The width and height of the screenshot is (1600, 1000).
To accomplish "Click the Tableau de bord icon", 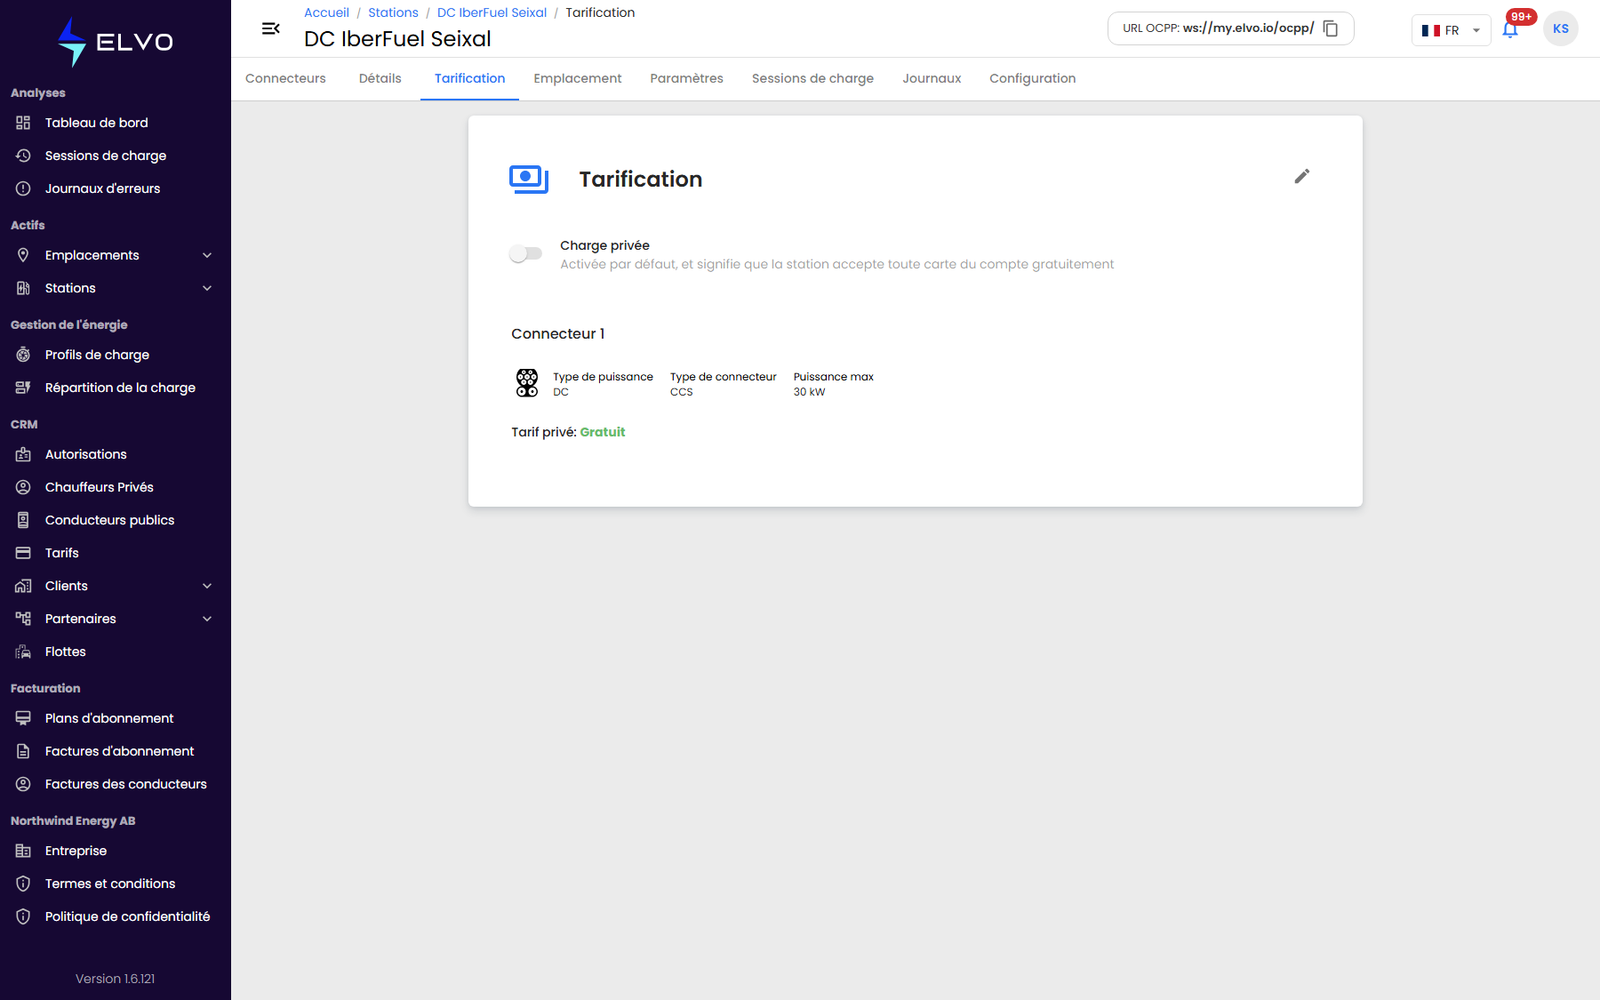I will [23, 123].
